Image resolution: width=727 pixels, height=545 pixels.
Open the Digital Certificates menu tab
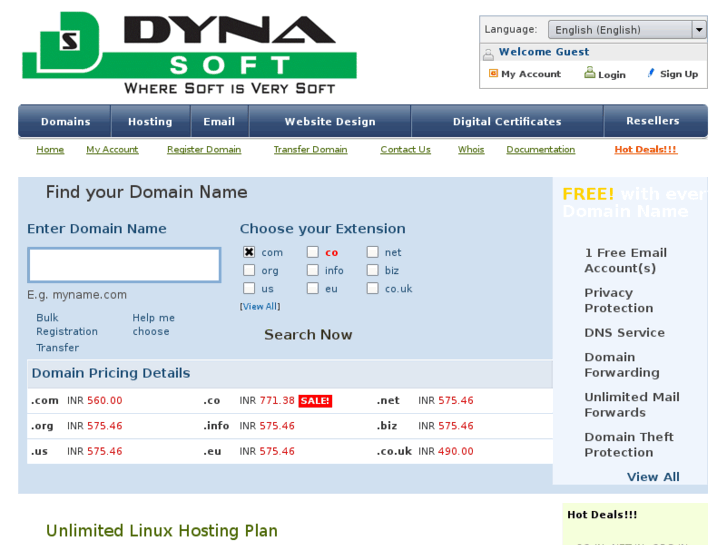(x=507, y=122)
